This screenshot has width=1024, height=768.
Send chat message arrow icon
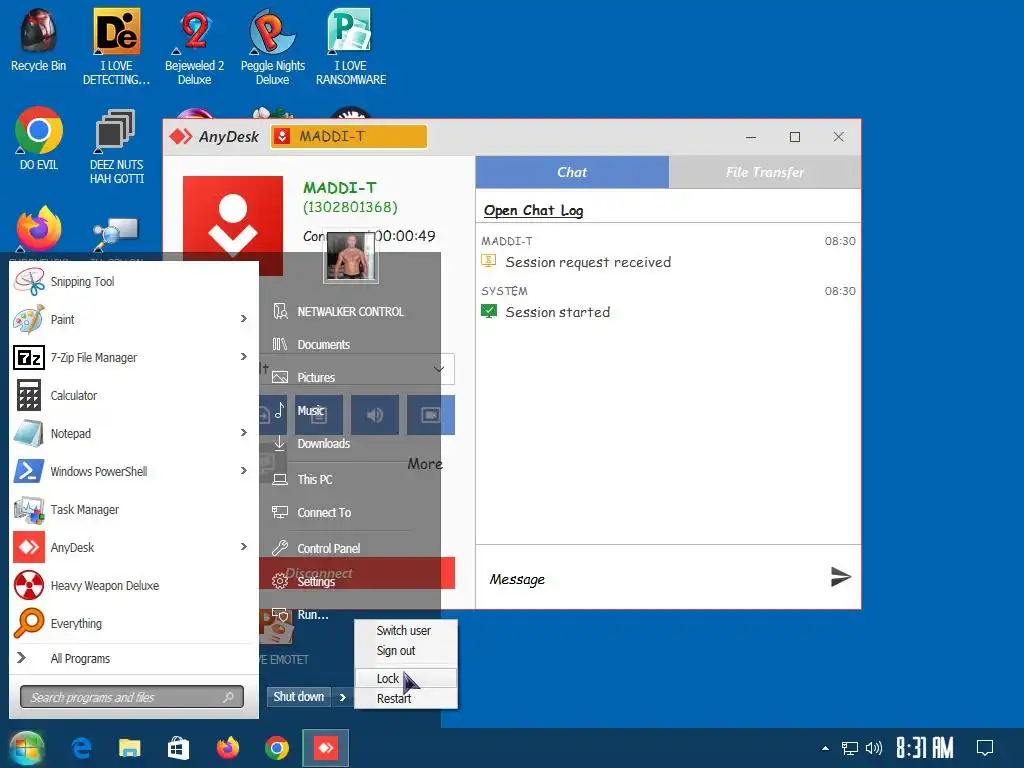point(840,577)
